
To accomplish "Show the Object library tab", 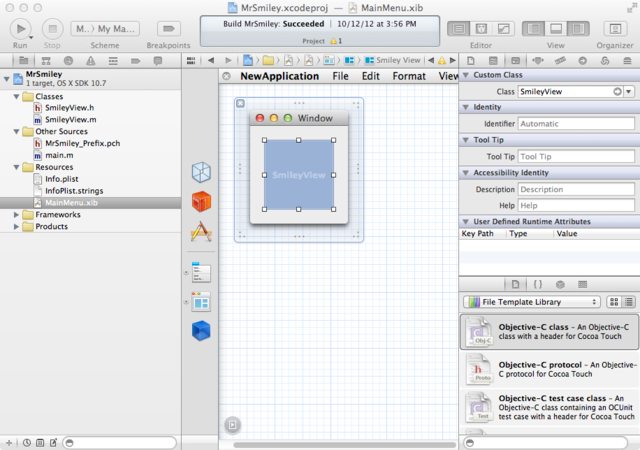I will [560, 285].
